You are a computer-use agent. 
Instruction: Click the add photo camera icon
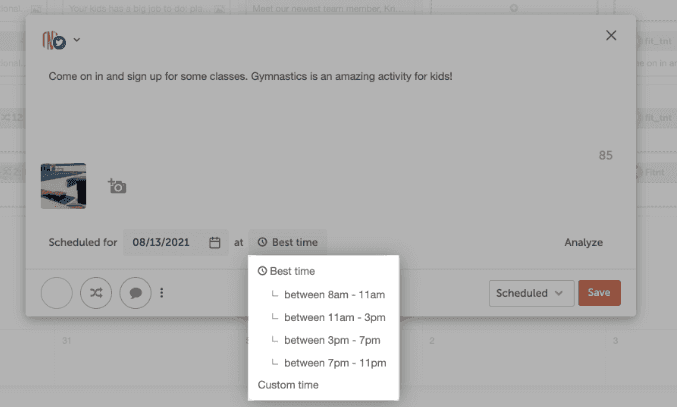(117, 186)
